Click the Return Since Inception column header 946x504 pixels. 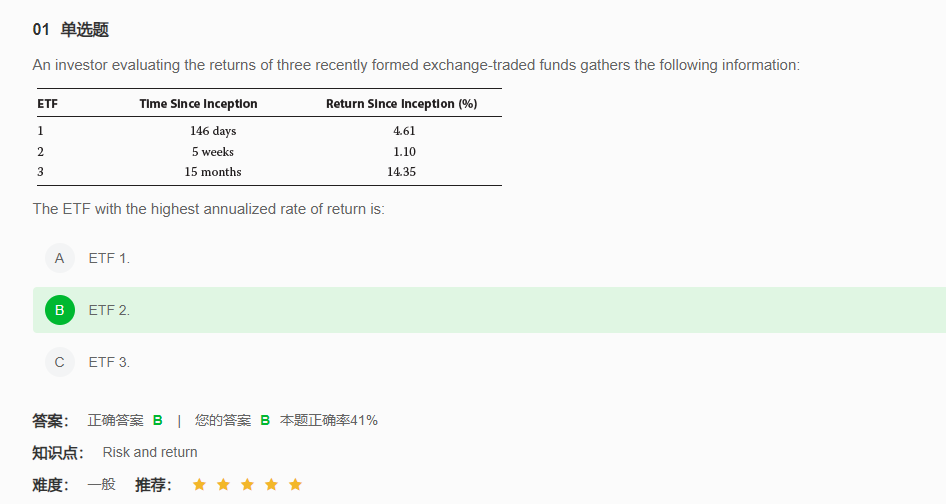click(402, 104)
